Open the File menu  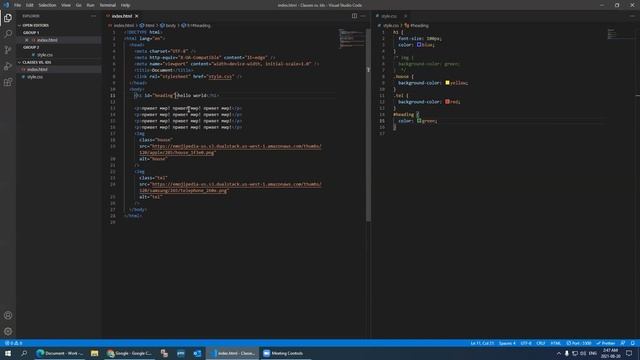[18, 5]
